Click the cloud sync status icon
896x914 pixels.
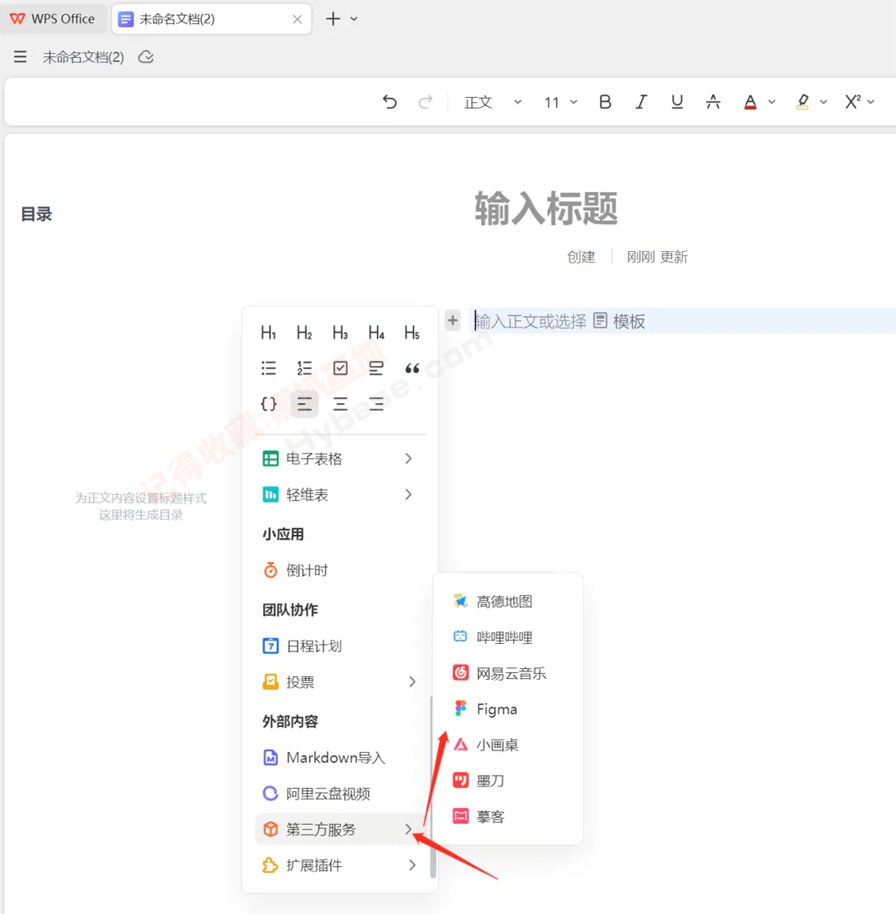[146, 57]
